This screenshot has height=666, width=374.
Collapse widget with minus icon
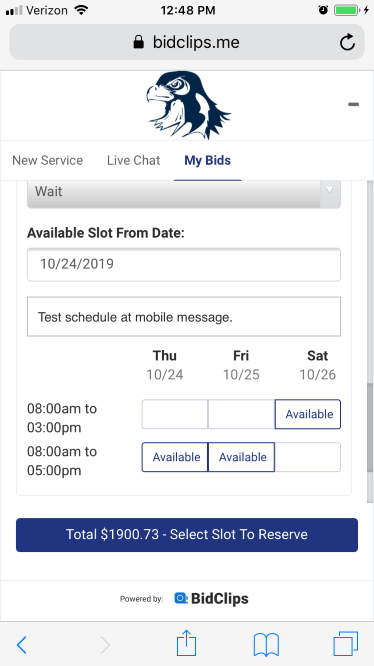(354, 104)
